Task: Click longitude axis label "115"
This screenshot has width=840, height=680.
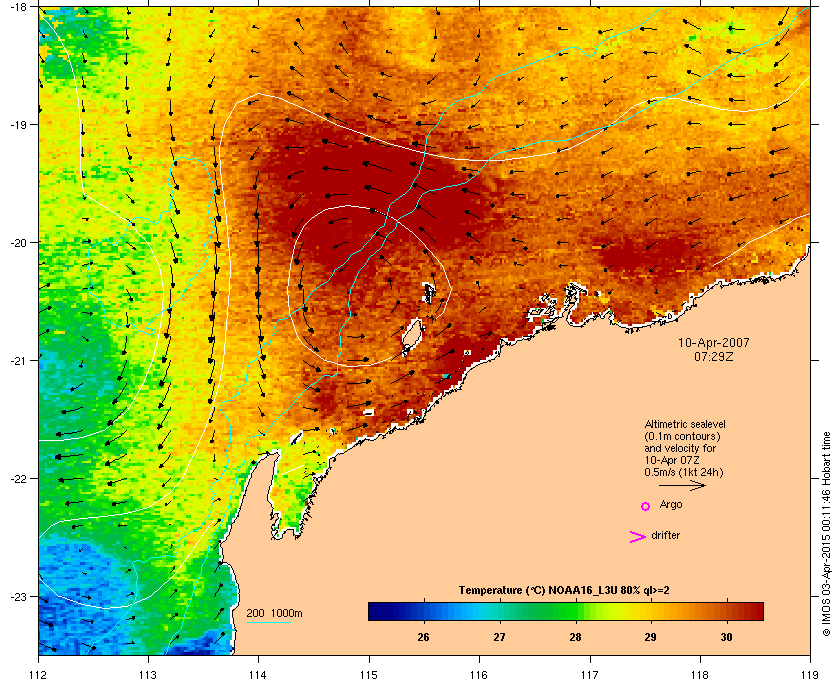Action: pyautogui.click(x=369, y=674)
